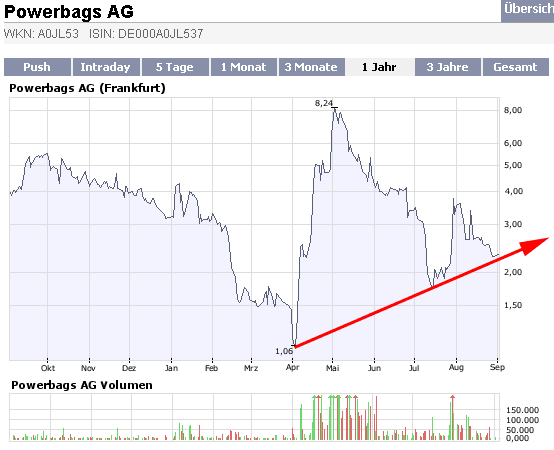
Task: Click the 5,00 price axis label
Action: (x=513, y=165)
